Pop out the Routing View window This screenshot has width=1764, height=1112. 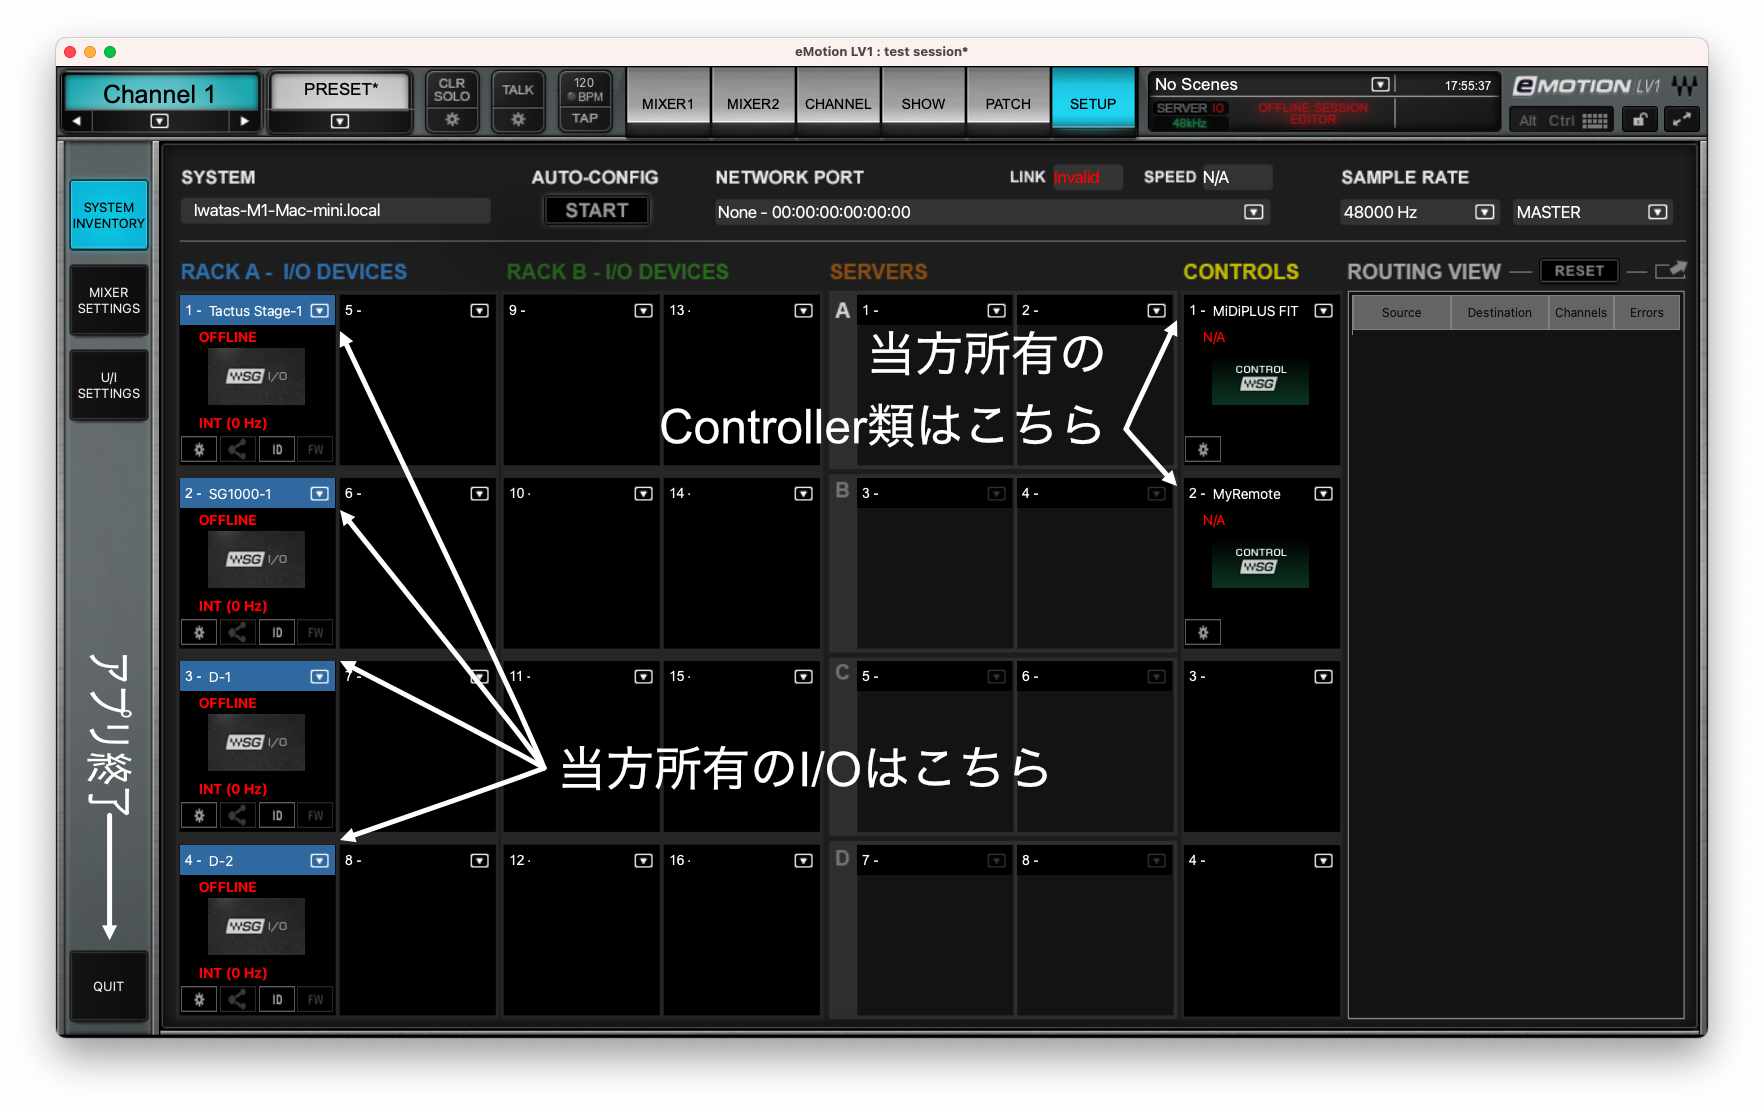pos(1670,271)
